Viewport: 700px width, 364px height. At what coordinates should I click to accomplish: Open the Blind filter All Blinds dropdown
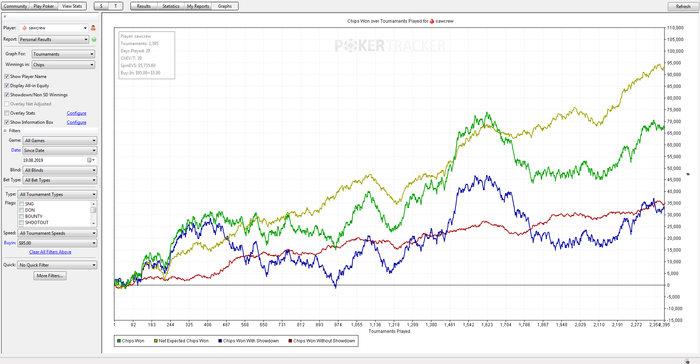(60, 170)
